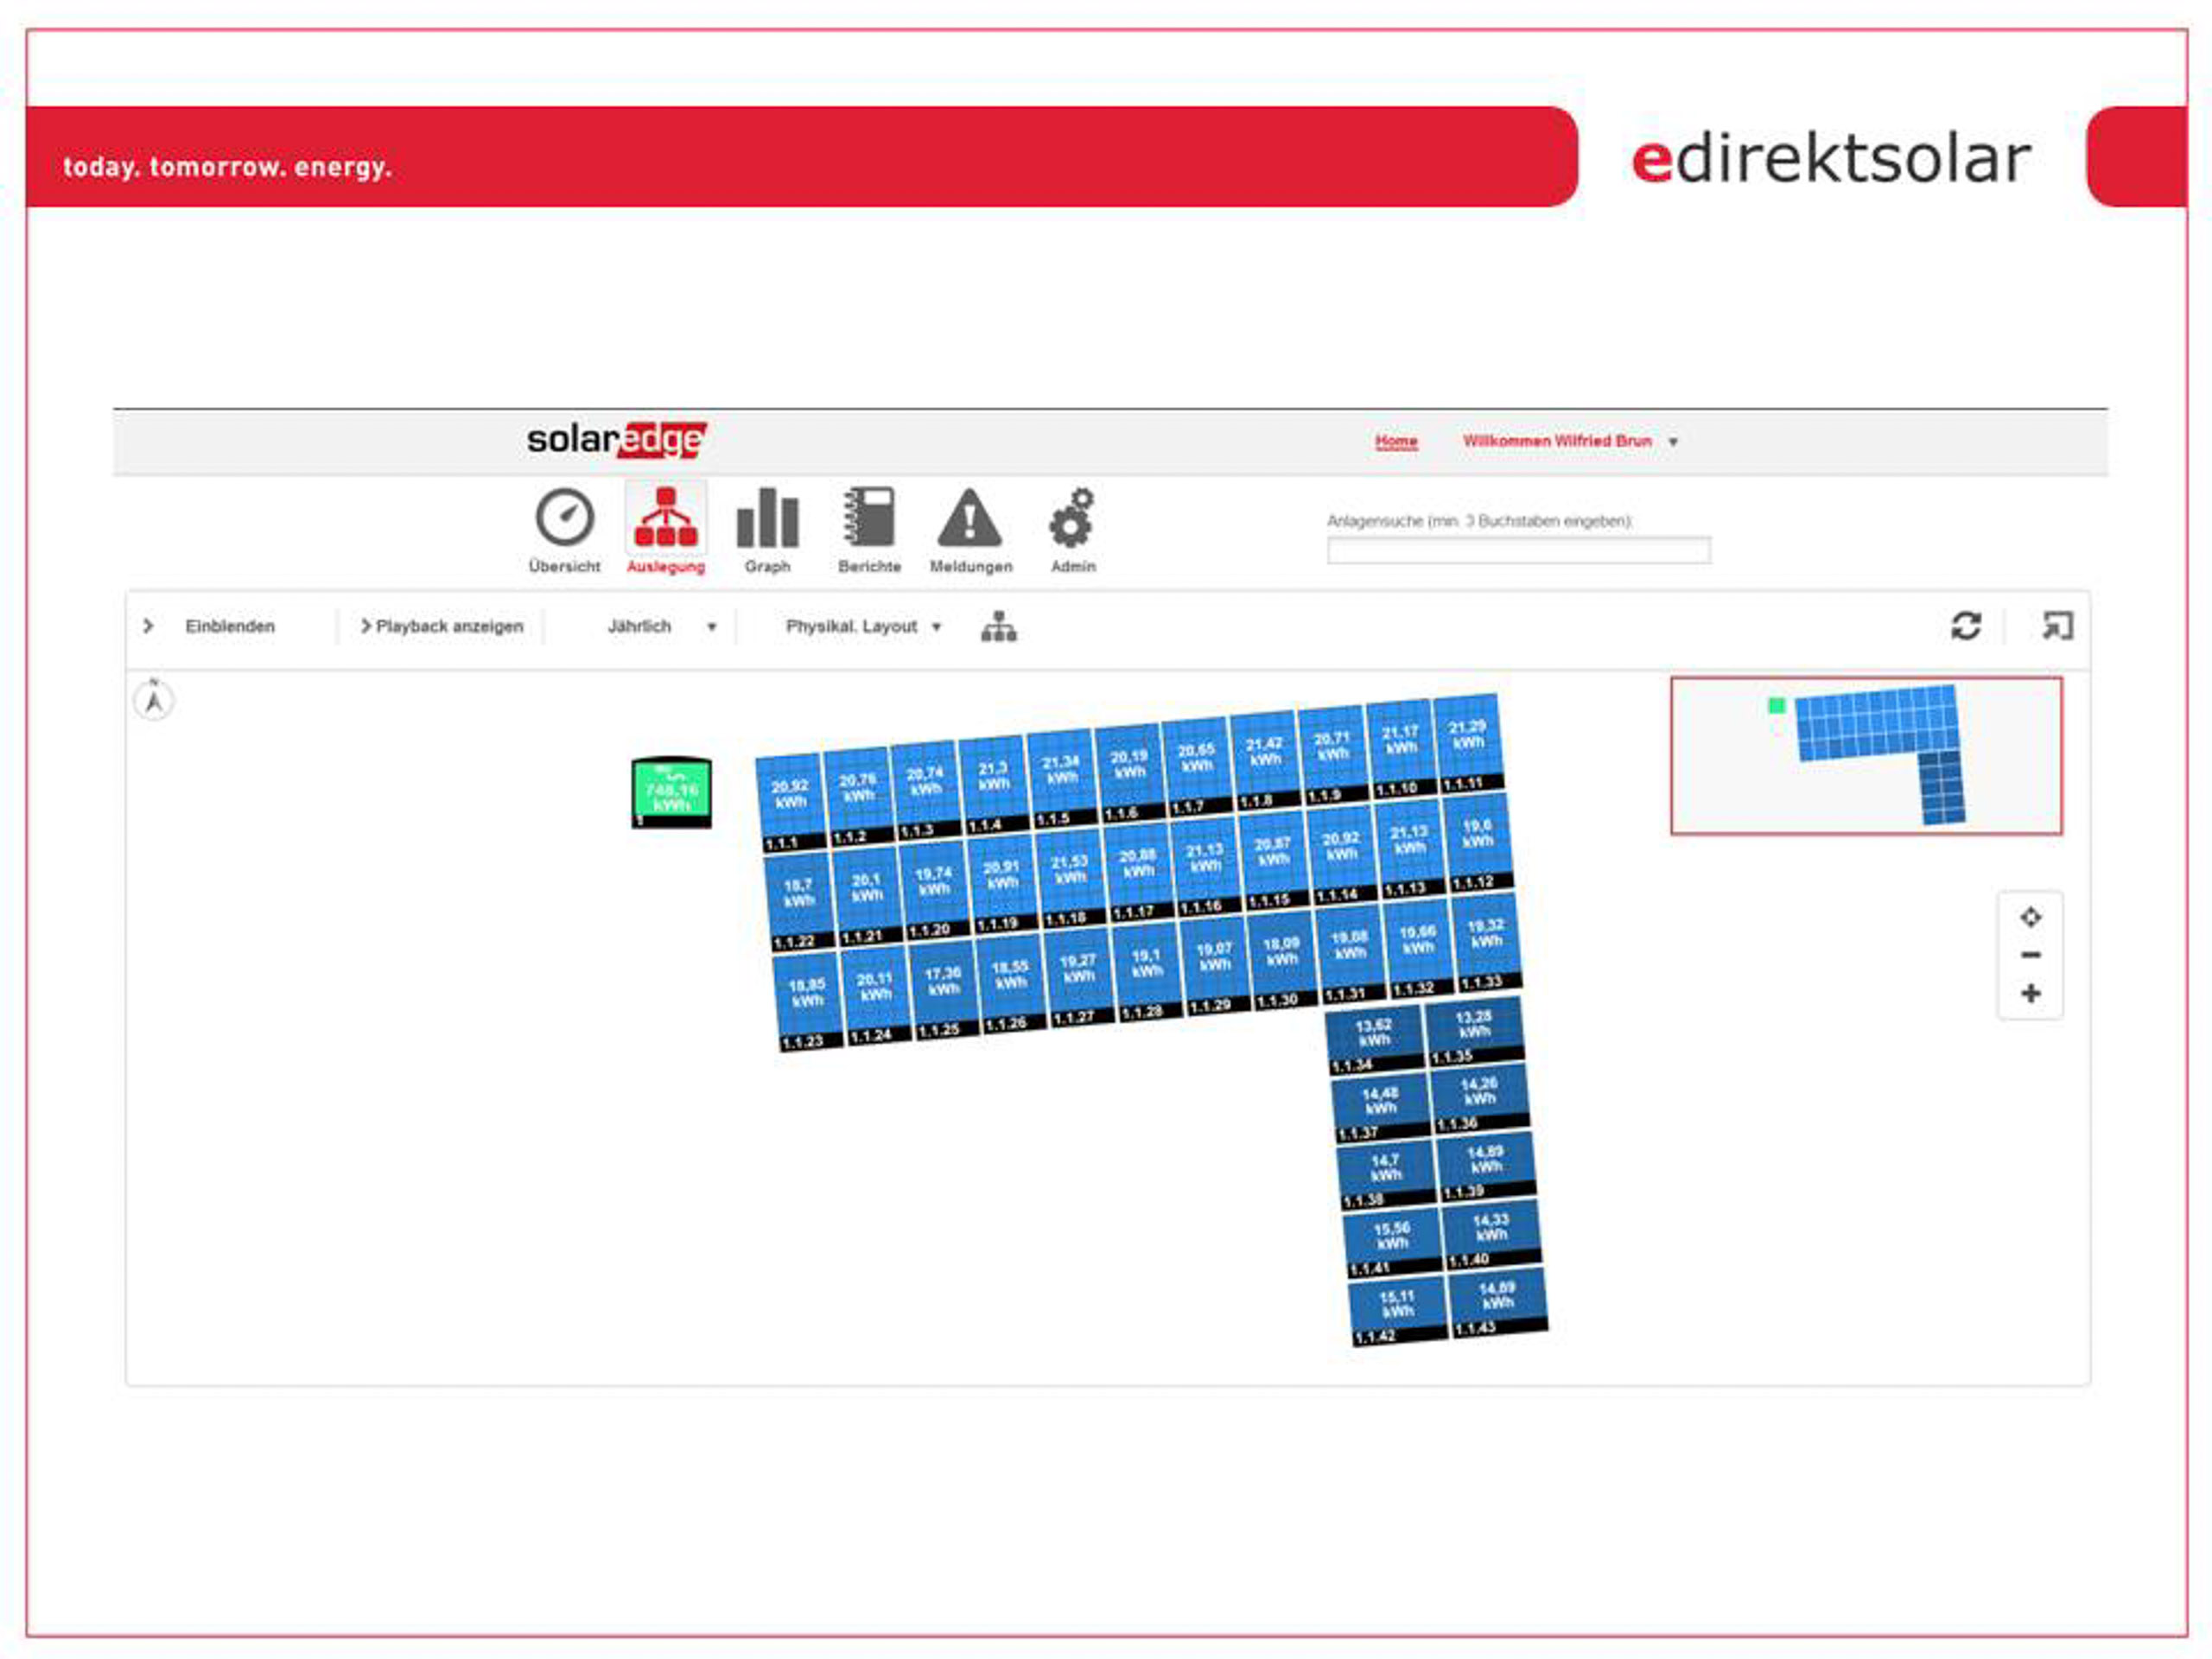
Task: Select solar module 1.1.23
Action: tap(807, 1002)
